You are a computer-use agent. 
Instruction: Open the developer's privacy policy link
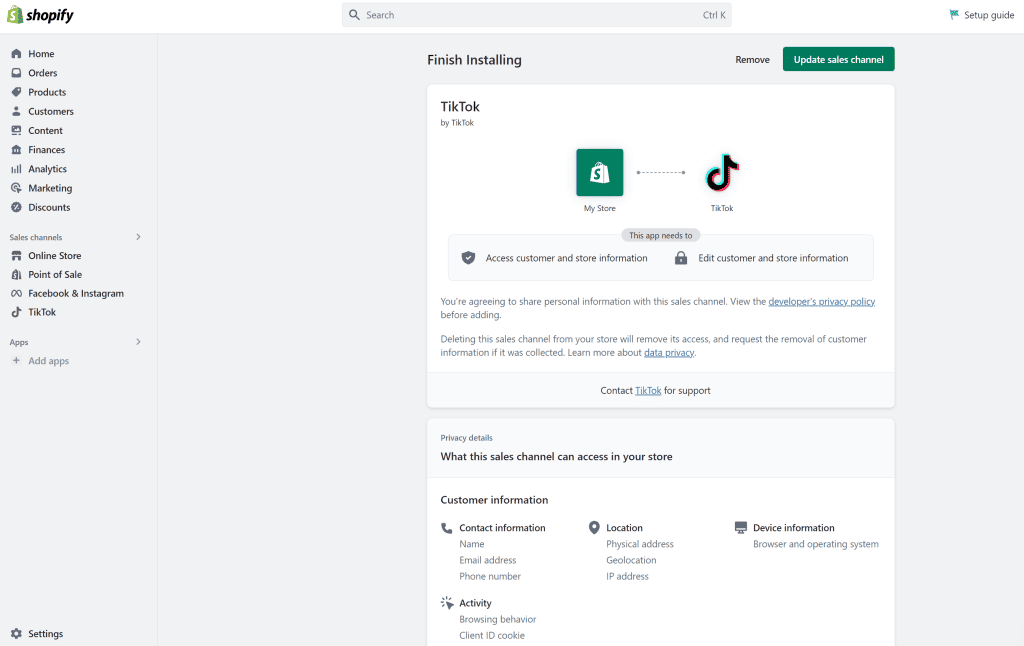[x=822, y=302]
